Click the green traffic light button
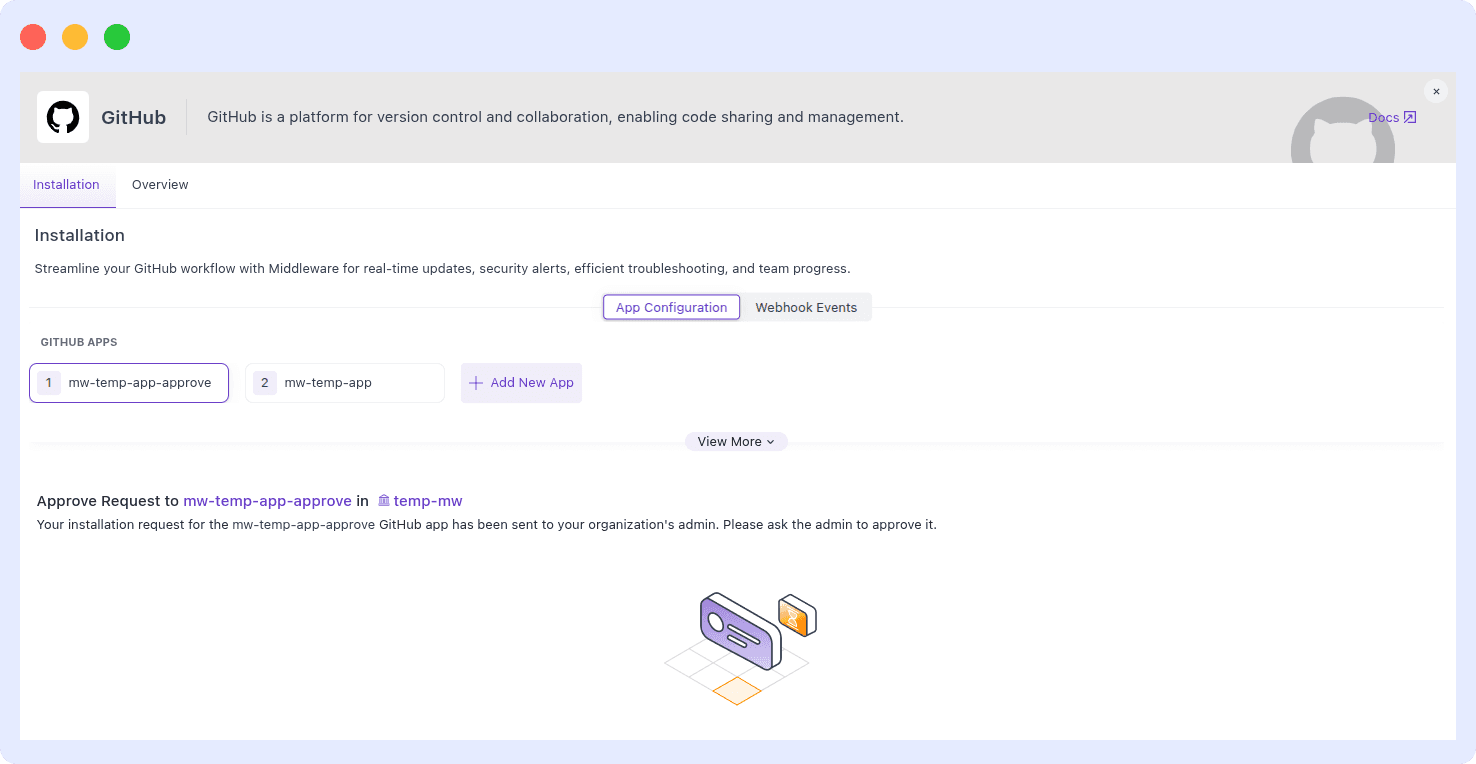Screen dimensions: 1476x764 click(116, 36)
